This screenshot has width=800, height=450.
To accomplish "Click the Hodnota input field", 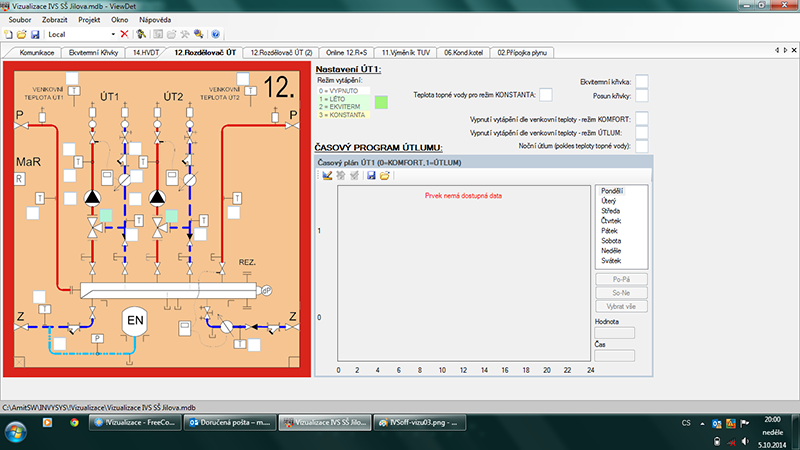I will (x=615, y=333).
